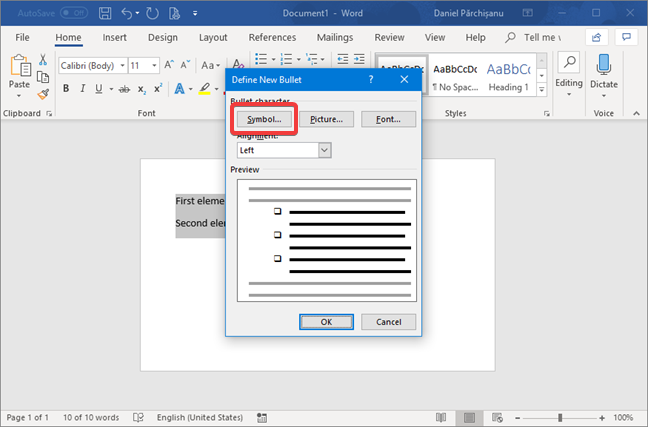The height and width of the screenshot is (427, 648).
Task: Switch to the View tab
Action: point(435,38)
